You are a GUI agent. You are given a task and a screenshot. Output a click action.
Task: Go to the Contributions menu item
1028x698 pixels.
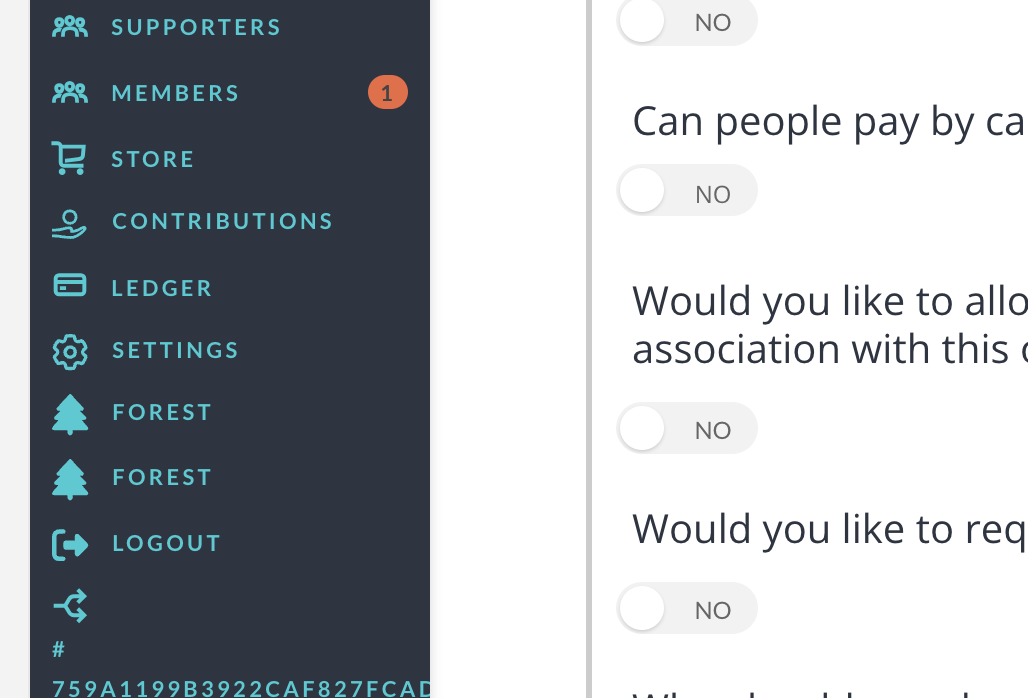pyautogui.click(x=222, y=221)
